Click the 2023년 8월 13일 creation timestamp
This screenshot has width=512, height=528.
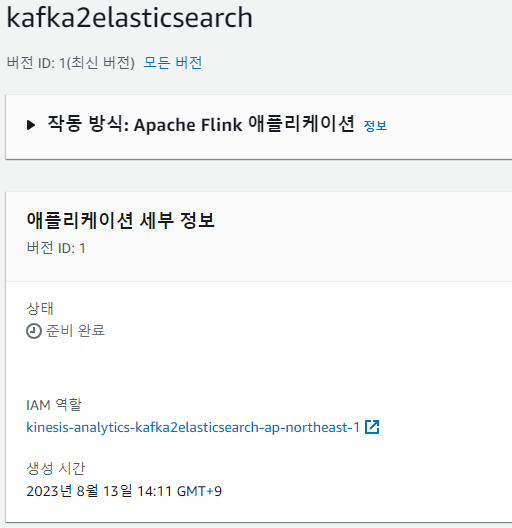[124, 491]
